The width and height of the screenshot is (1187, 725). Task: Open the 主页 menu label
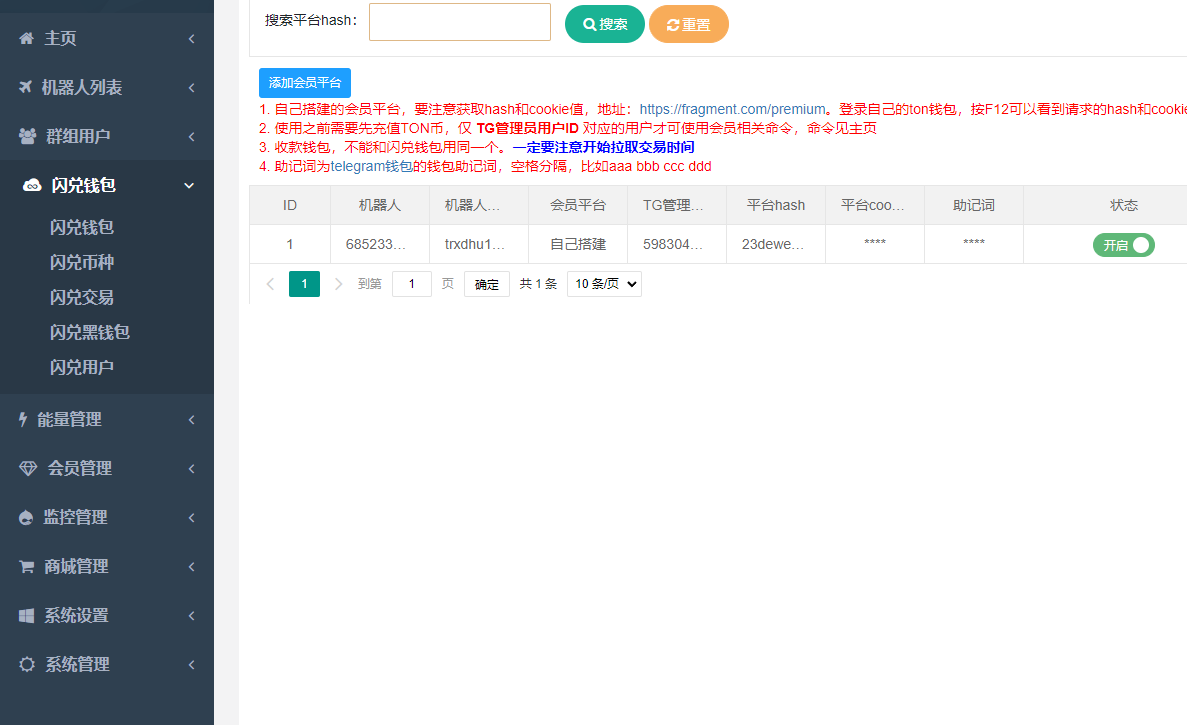(60, 38)
